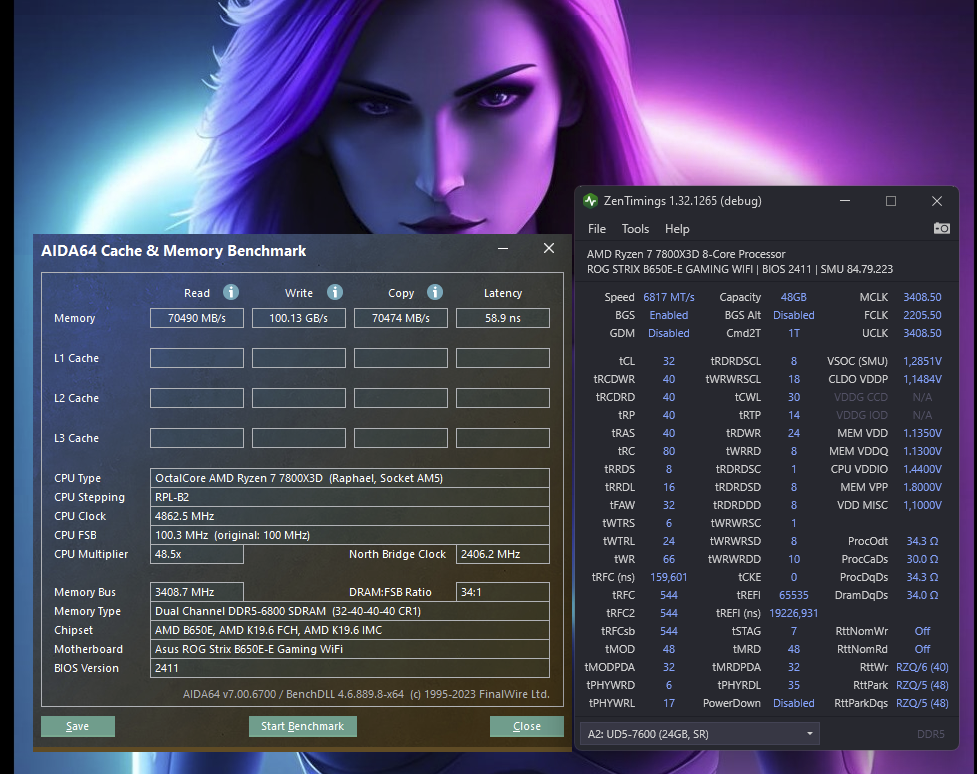Click the PowerDown Disabled value

(x=794, y=703)
